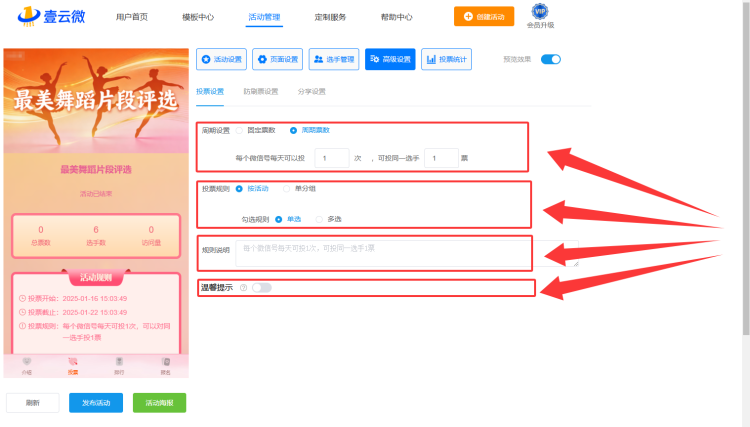This screenshot has width=750, height=427.
Task: Select the 固定票数 radio option
Action: pyautogui.click(x=239, y=130)
